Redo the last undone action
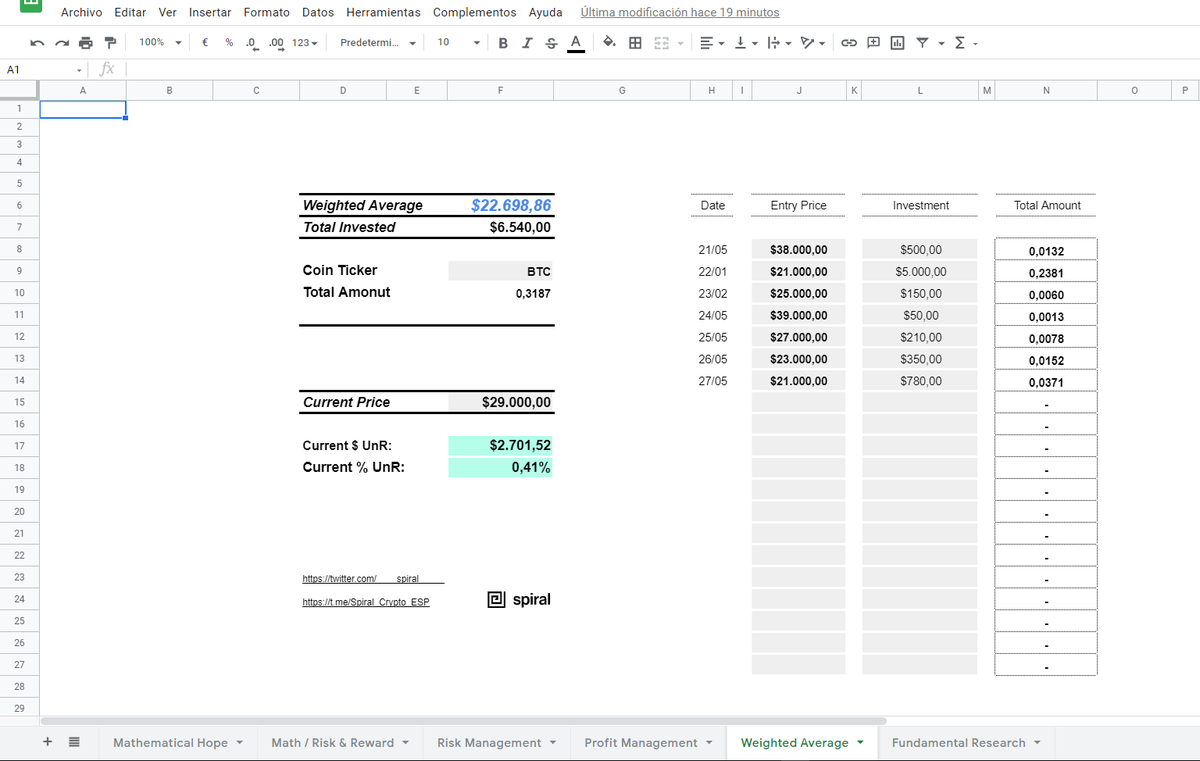This screenshot has width=1200, height=761. 61,43
